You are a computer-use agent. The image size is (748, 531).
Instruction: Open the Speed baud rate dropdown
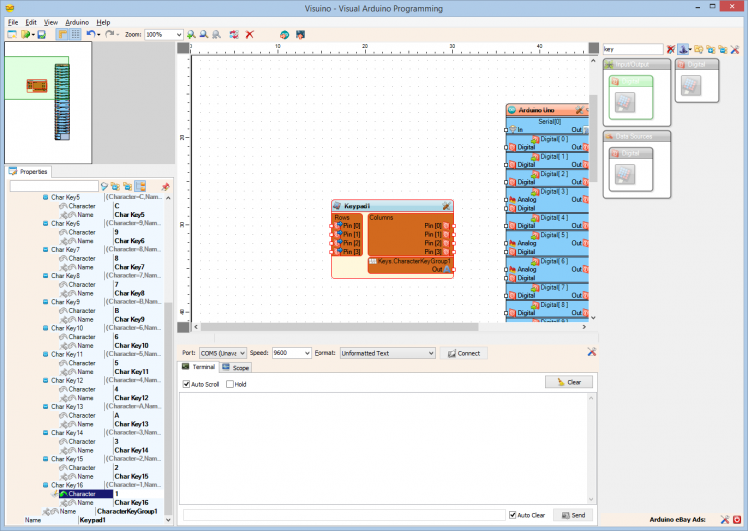(306, 353)
